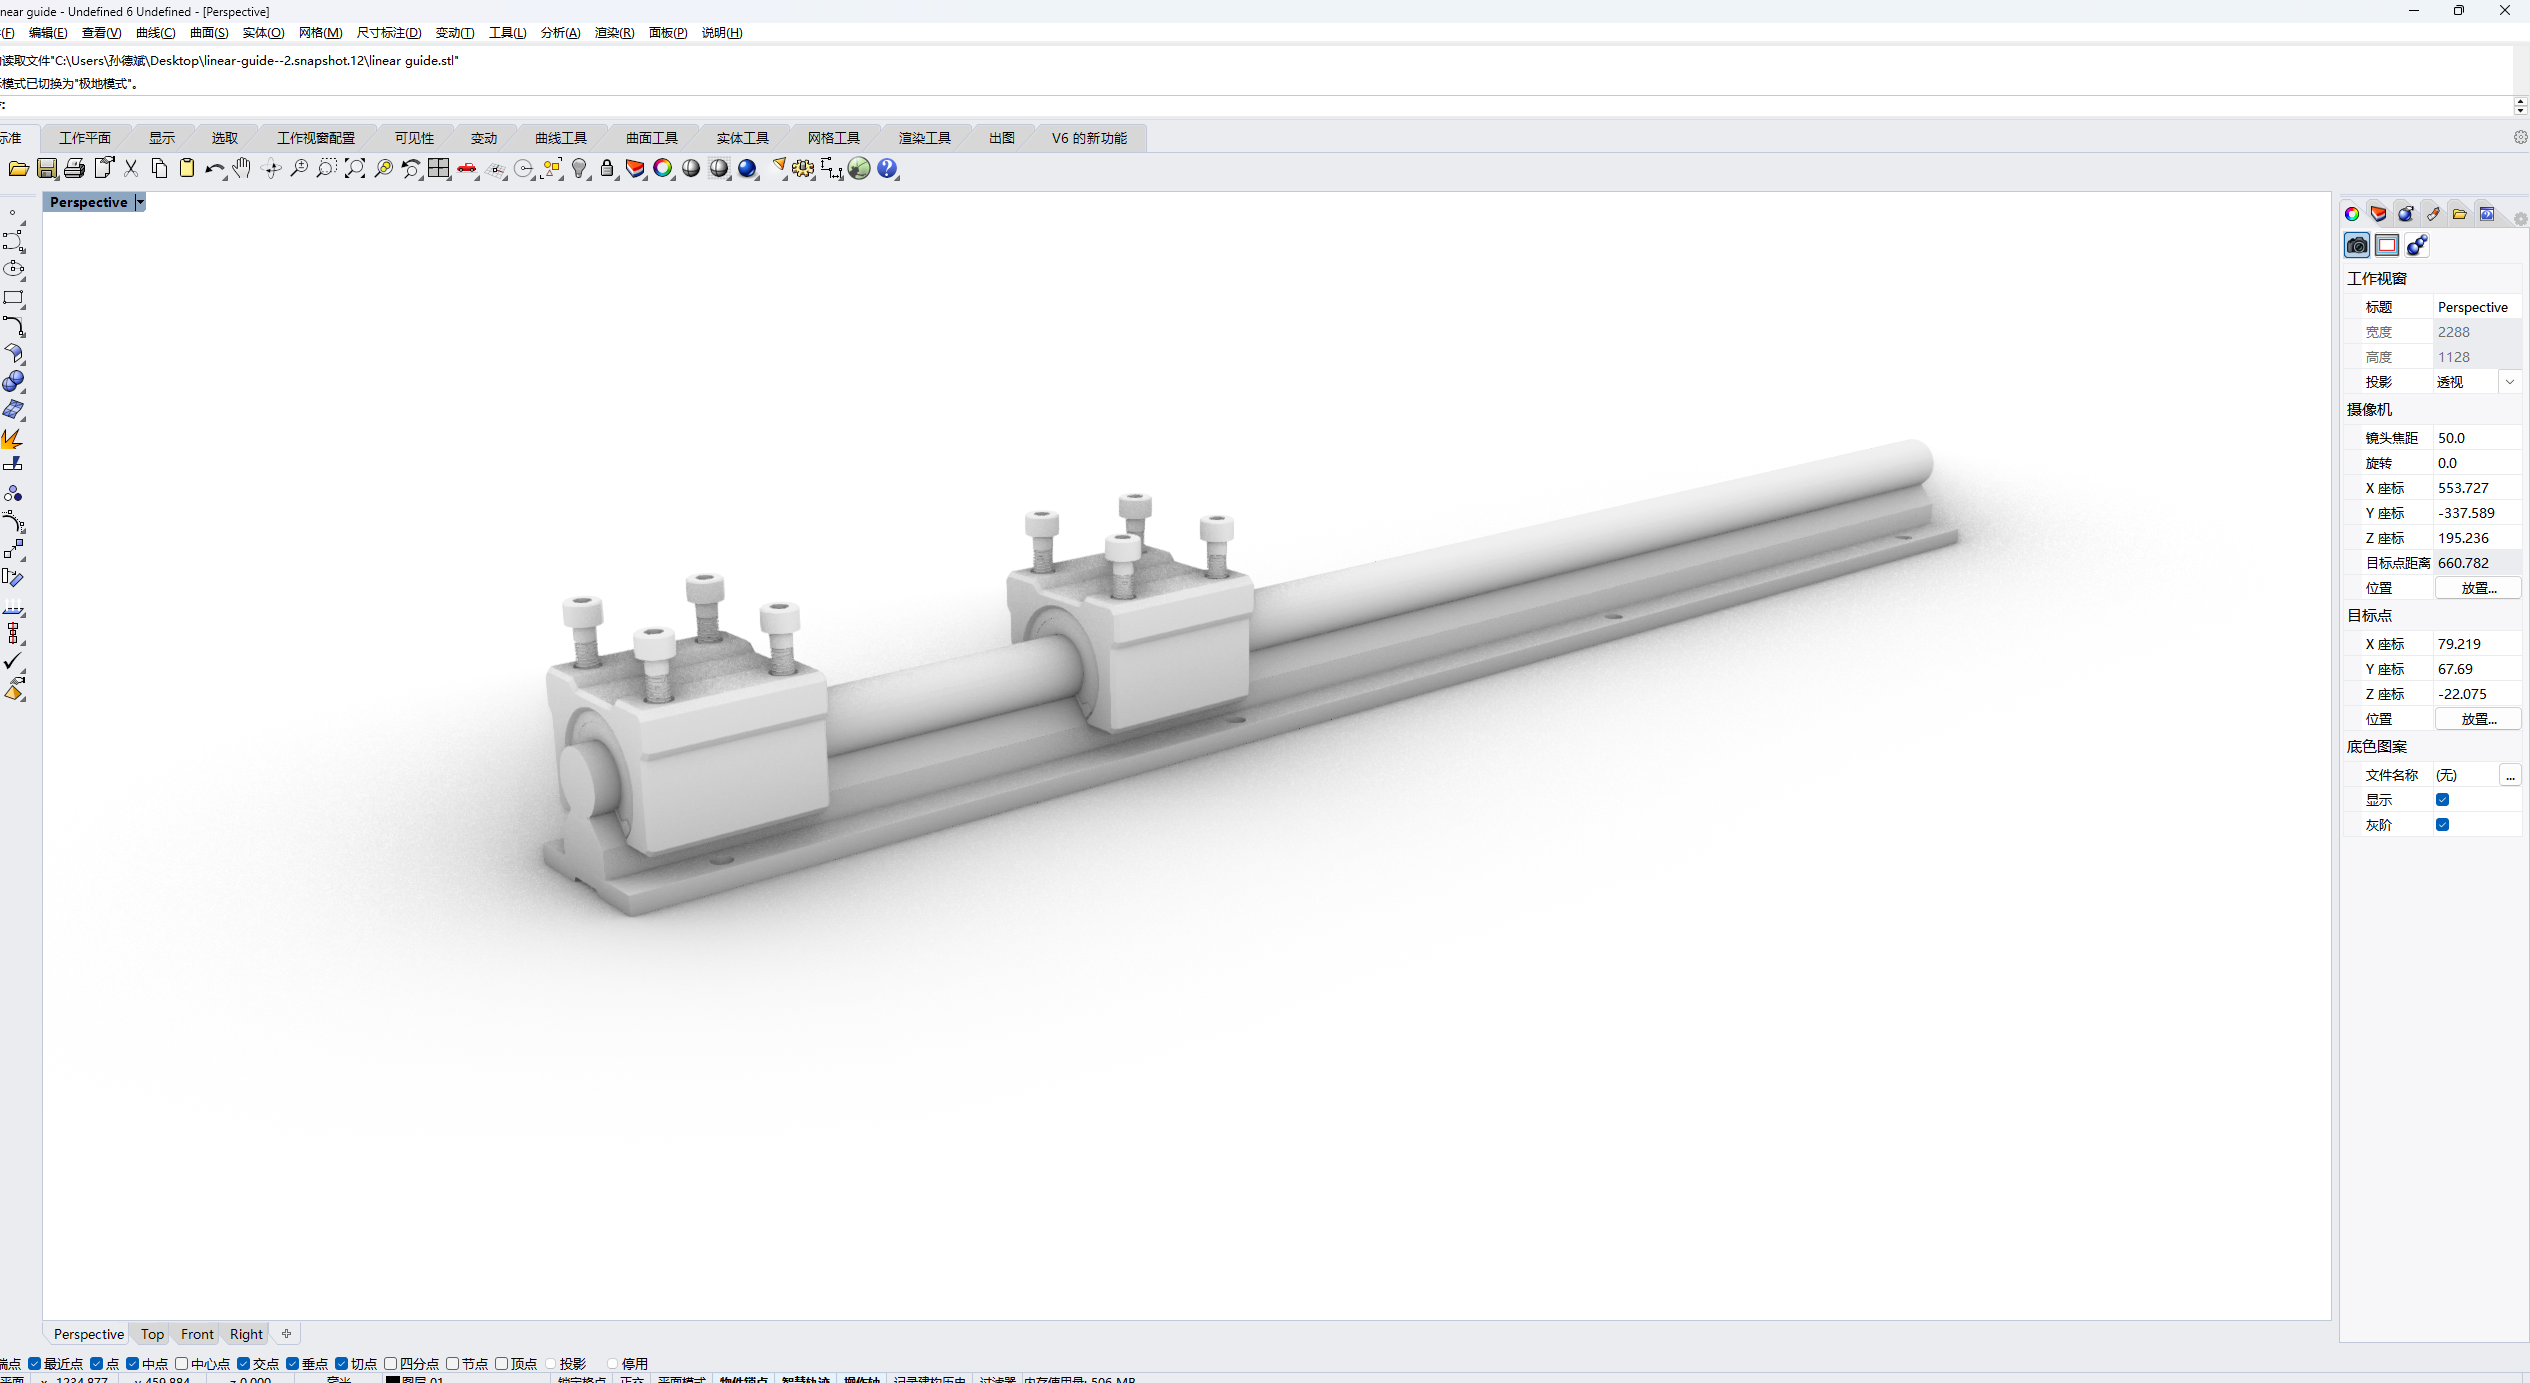Enable the 中心点 osnap checkbox
The image size is (2530, 1383).
182,1363
